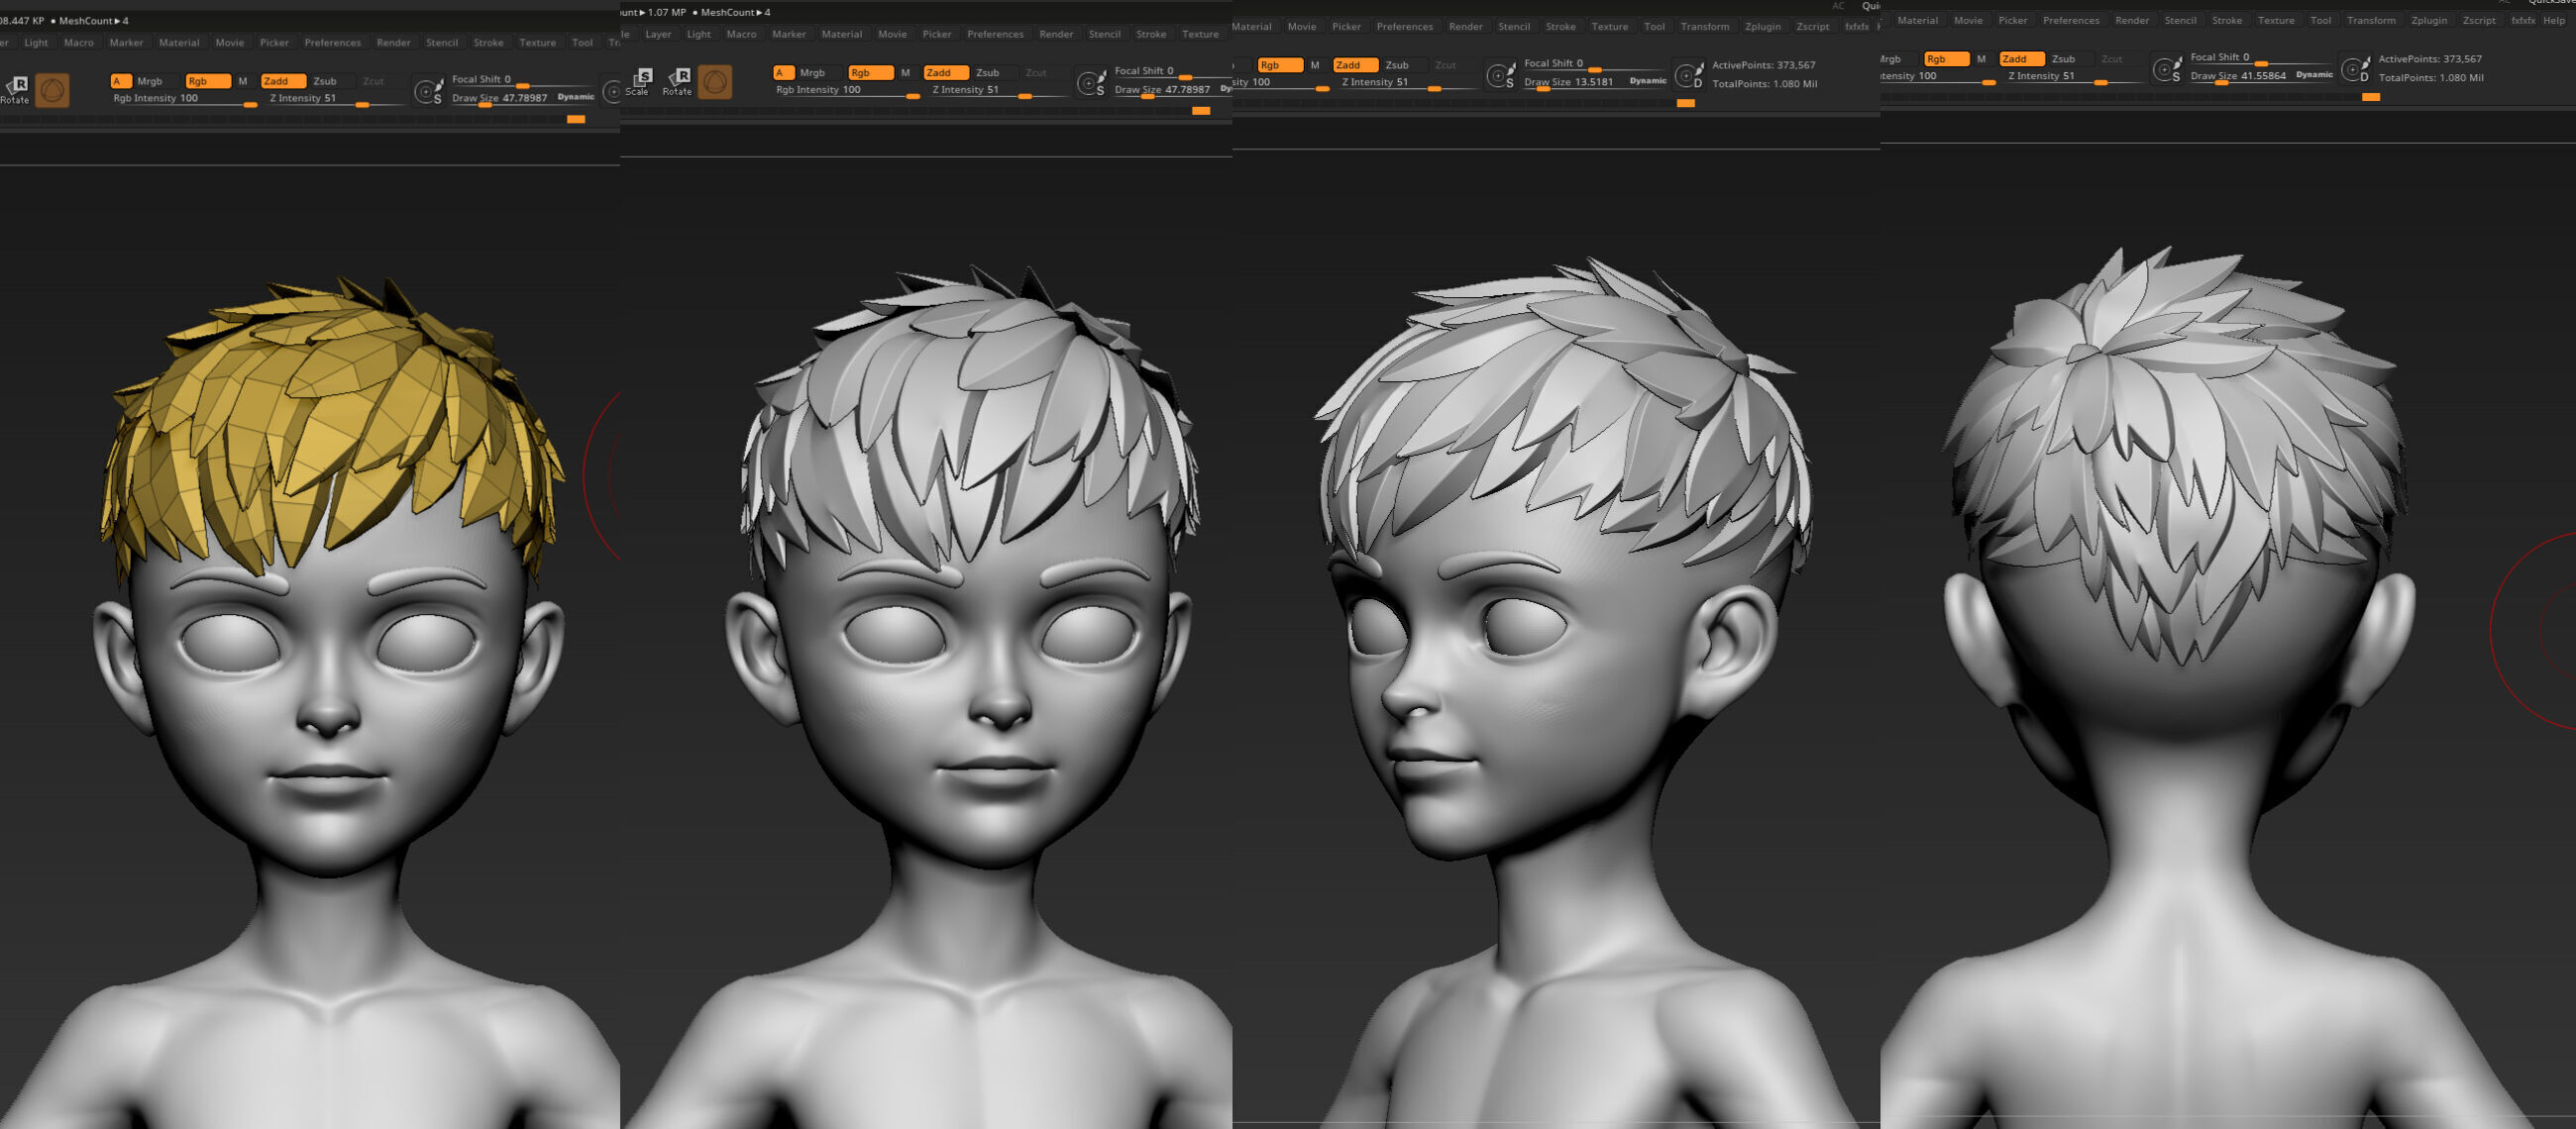Expand MeshCount arrow in gray front view

click(760, 12)
